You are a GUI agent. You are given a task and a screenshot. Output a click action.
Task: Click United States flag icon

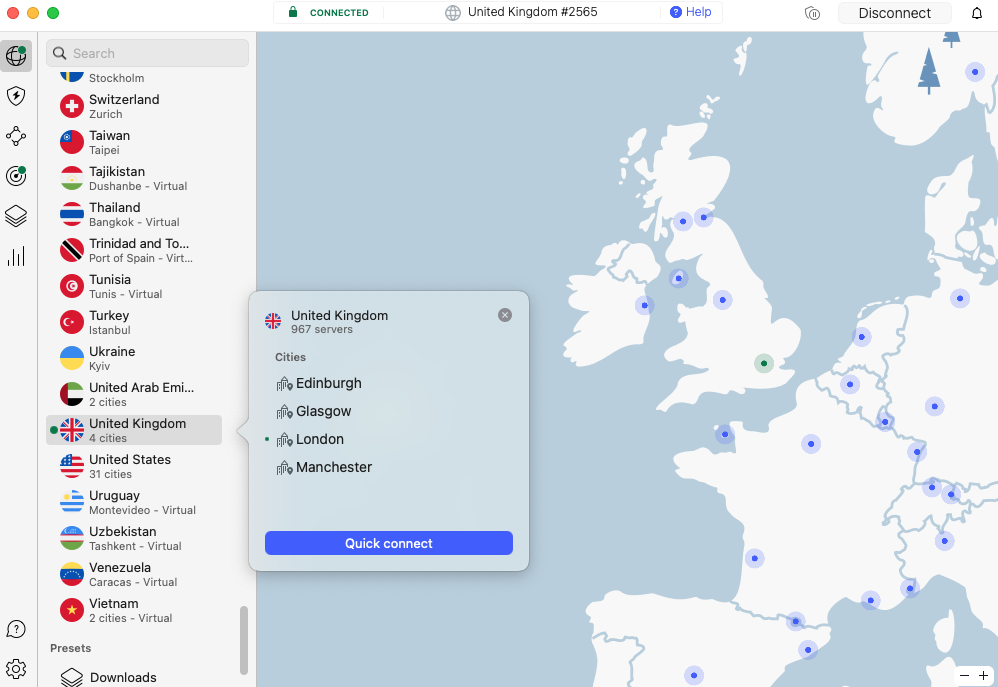72,466
